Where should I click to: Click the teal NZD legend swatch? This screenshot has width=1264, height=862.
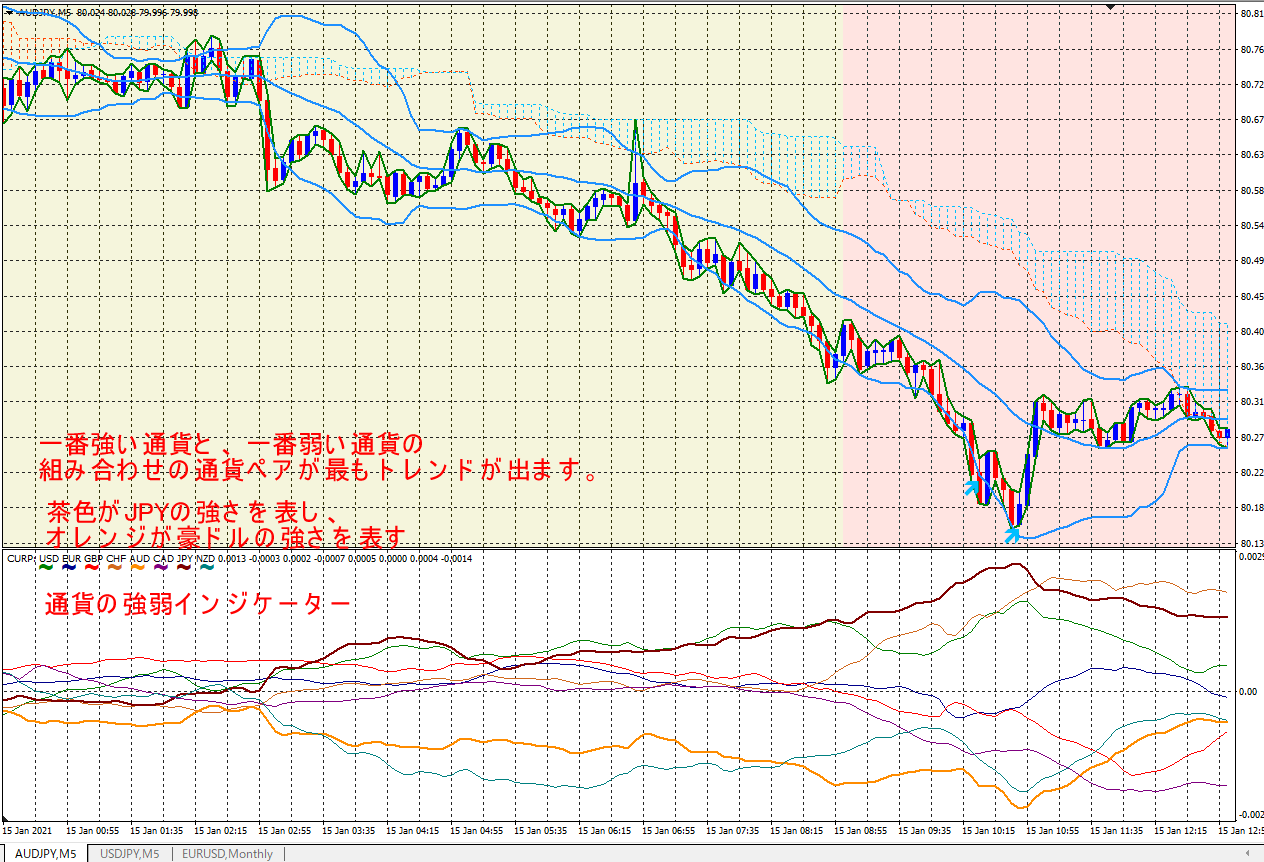point(207,567)
